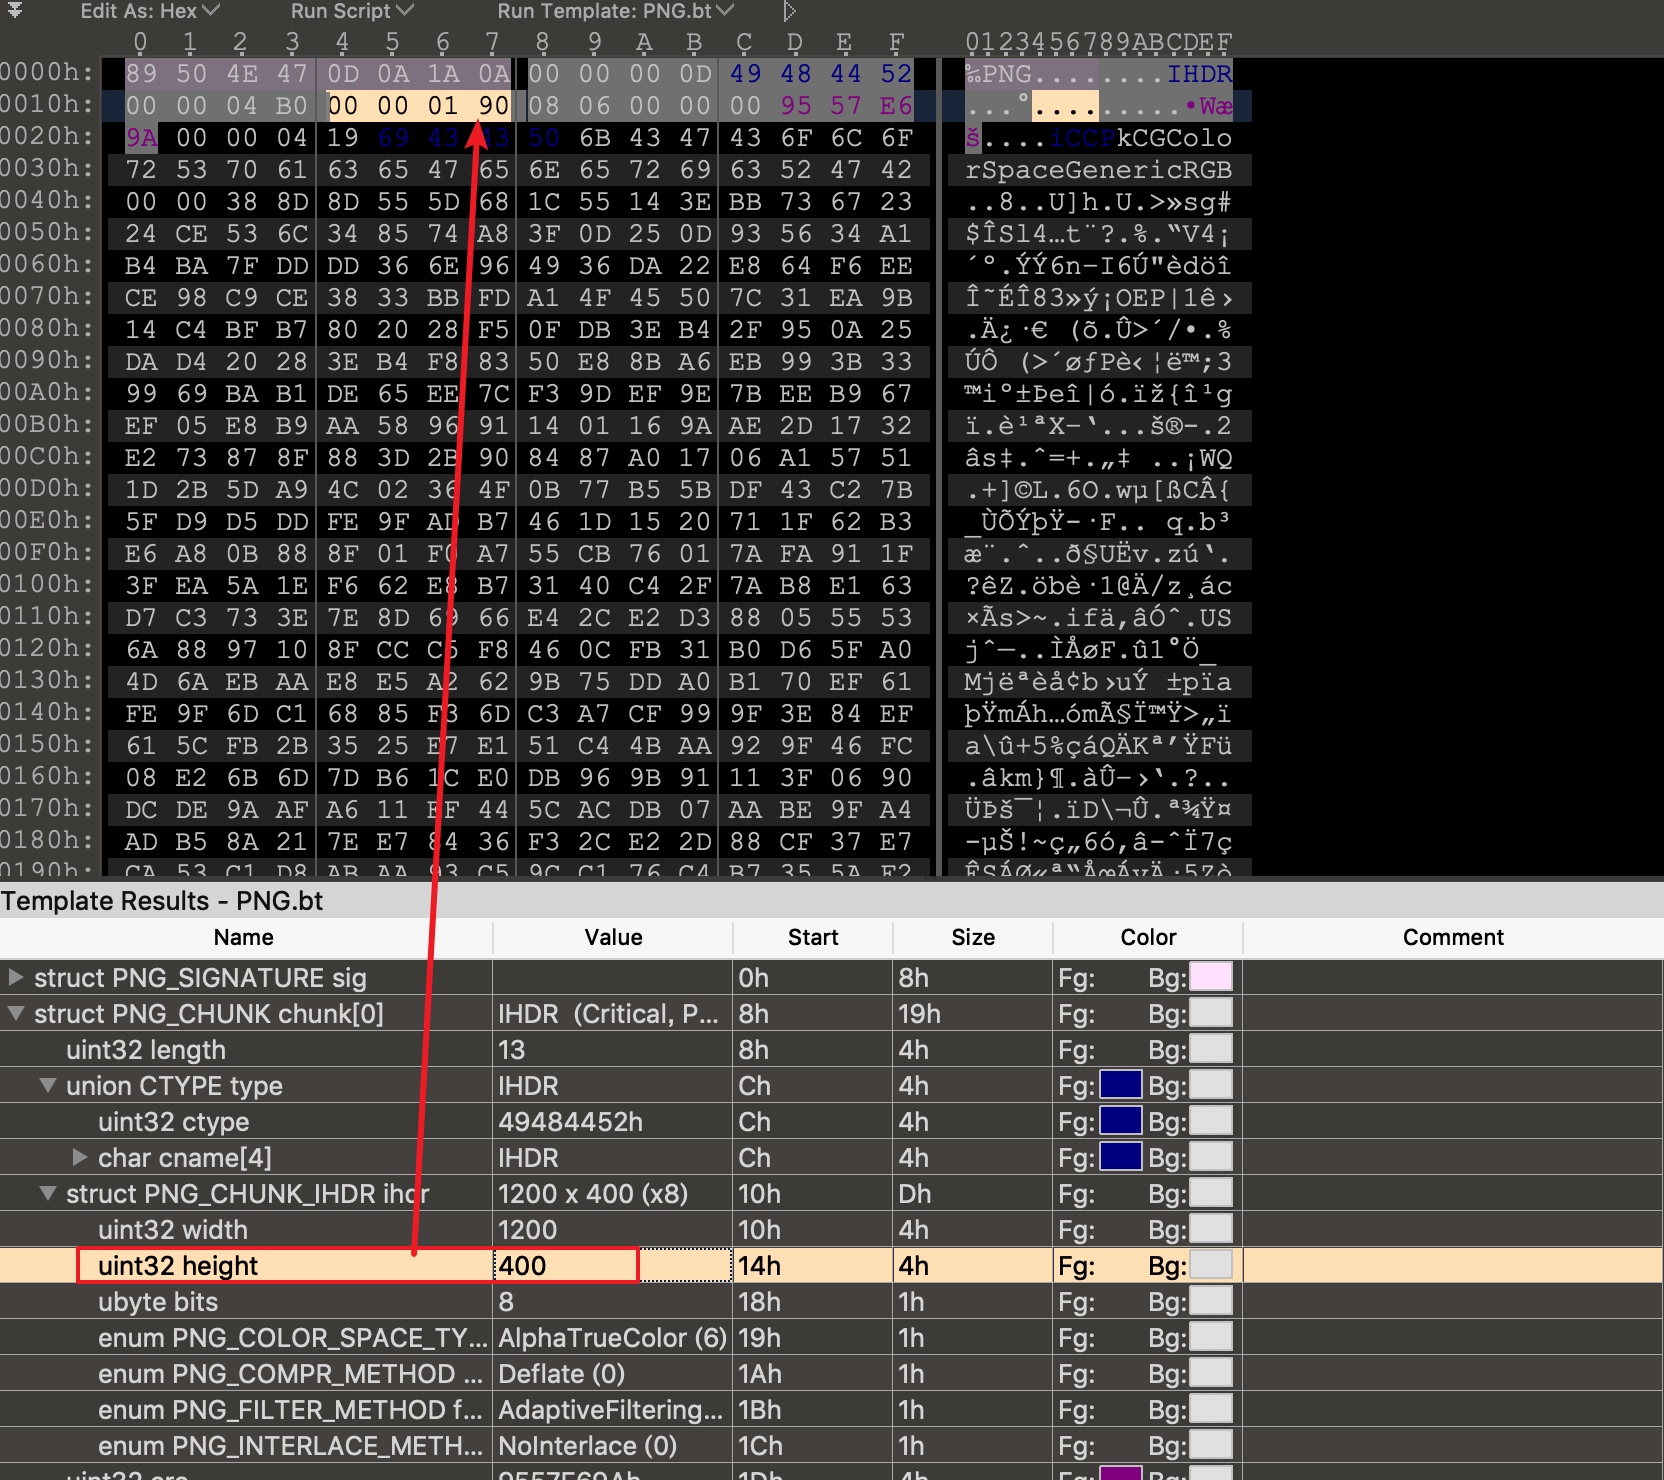Expand the char cname[4] array node

[x=80, y=1157]
